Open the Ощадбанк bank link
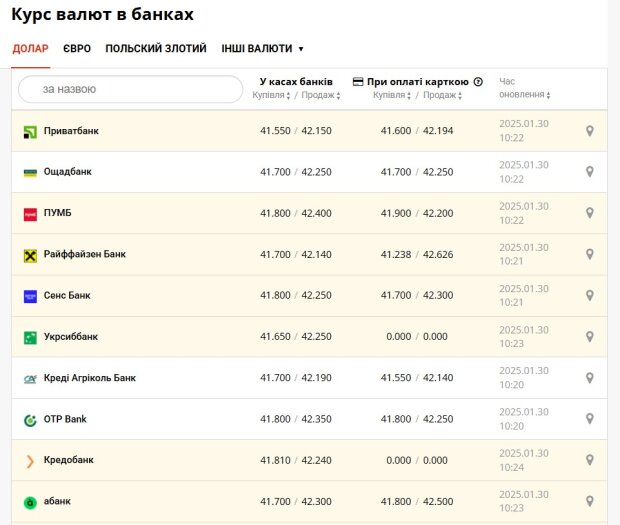Screen dimensions: 620x525 click(68, 172)
